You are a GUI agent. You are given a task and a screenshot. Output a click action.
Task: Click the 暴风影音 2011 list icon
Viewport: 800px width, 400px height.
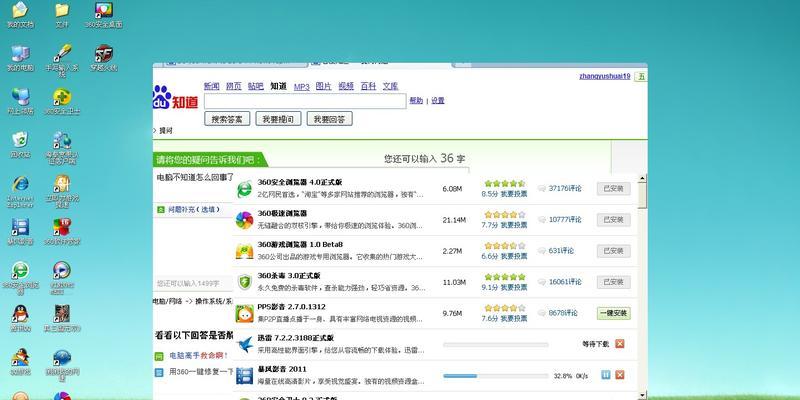244,376
